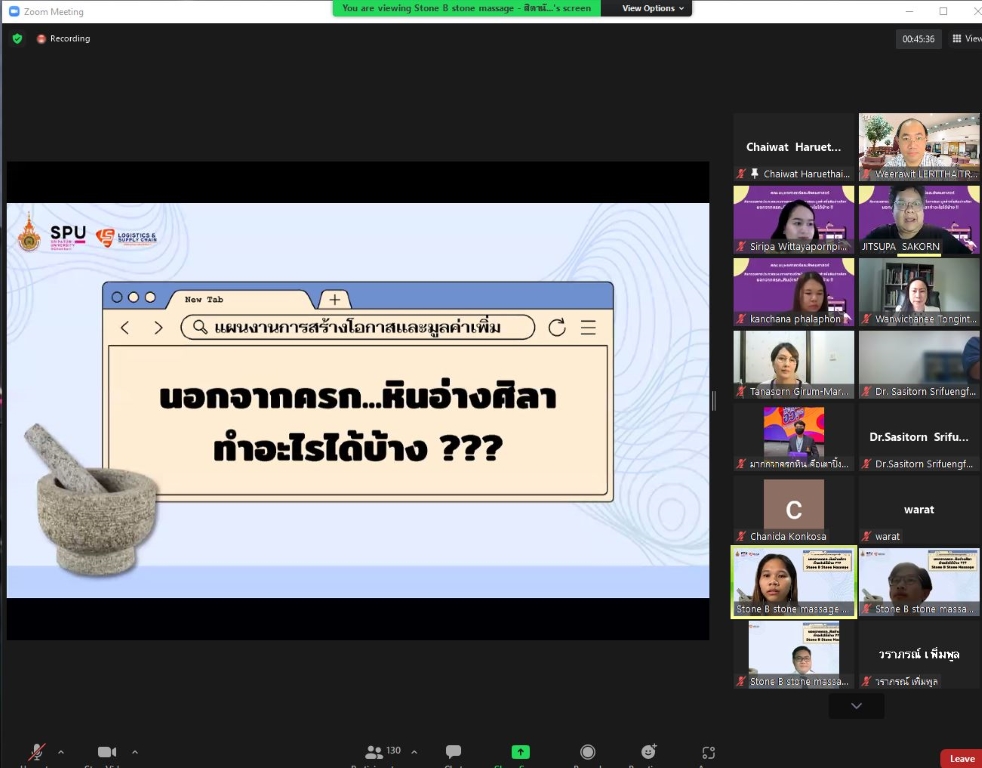The width and height of the screenshot is (982, 768).
Task: Click the green screen-sharing notification banner
Action: click(x=467, y=8)
